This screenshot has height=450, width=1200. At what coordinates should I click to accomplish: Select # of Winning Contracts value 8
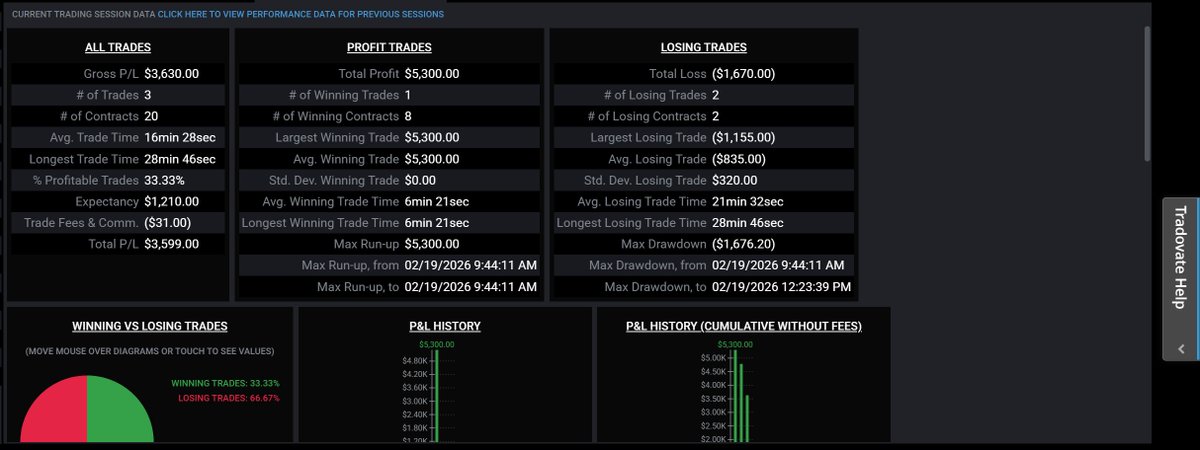(x=408, y=116)
